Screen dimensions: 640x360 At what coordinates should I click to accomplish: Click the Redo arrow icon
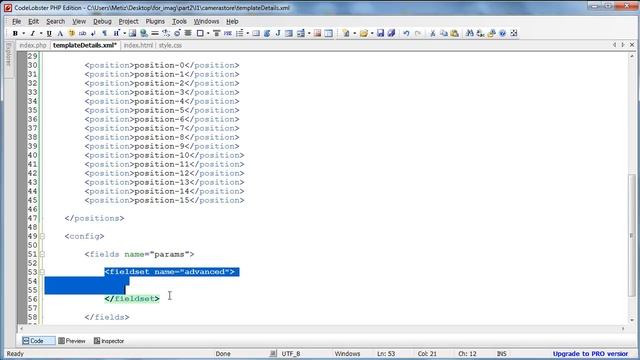tap(418, 33)
